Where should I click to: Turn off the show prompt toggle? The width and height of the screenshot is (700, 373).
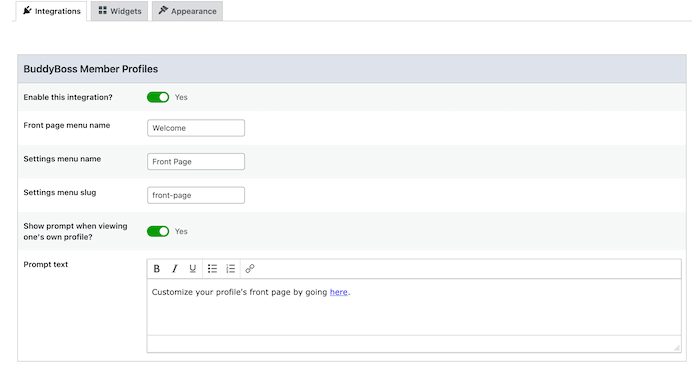point(158,231)
